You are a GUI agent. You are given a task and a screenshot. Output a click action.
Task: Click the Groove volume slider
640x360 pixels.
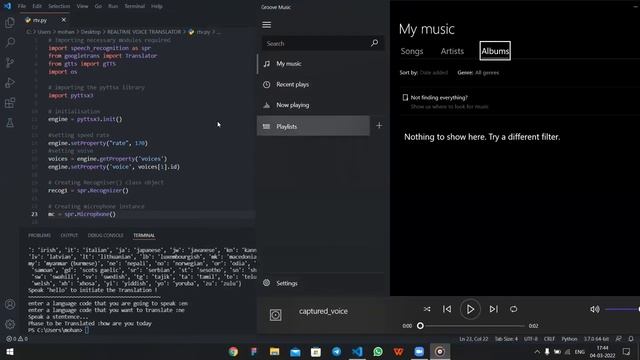click(622, 309)
